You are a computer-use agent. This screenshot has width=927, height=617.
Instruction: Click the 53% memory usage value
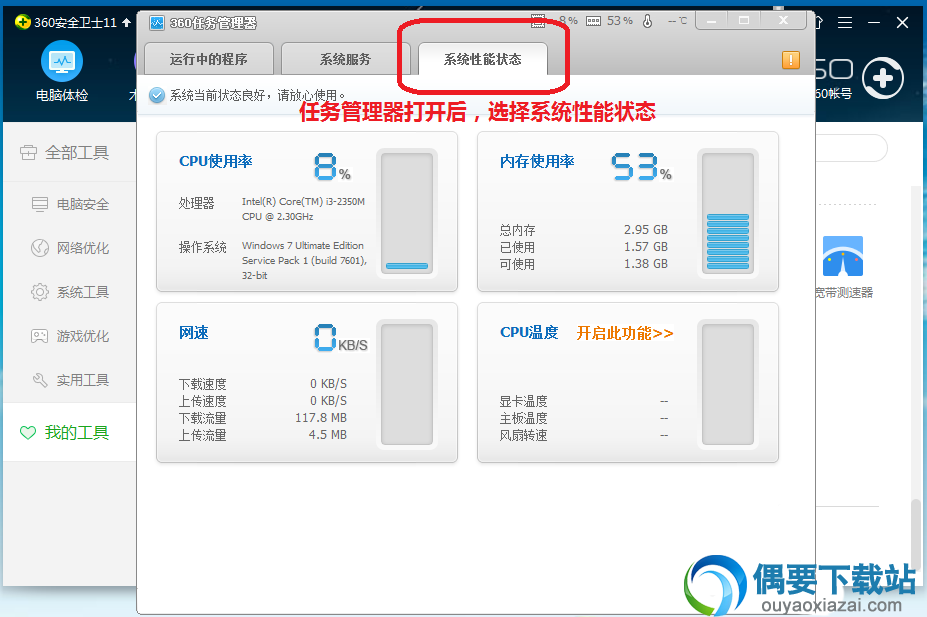pyautogui.click(x=641, y=167)
